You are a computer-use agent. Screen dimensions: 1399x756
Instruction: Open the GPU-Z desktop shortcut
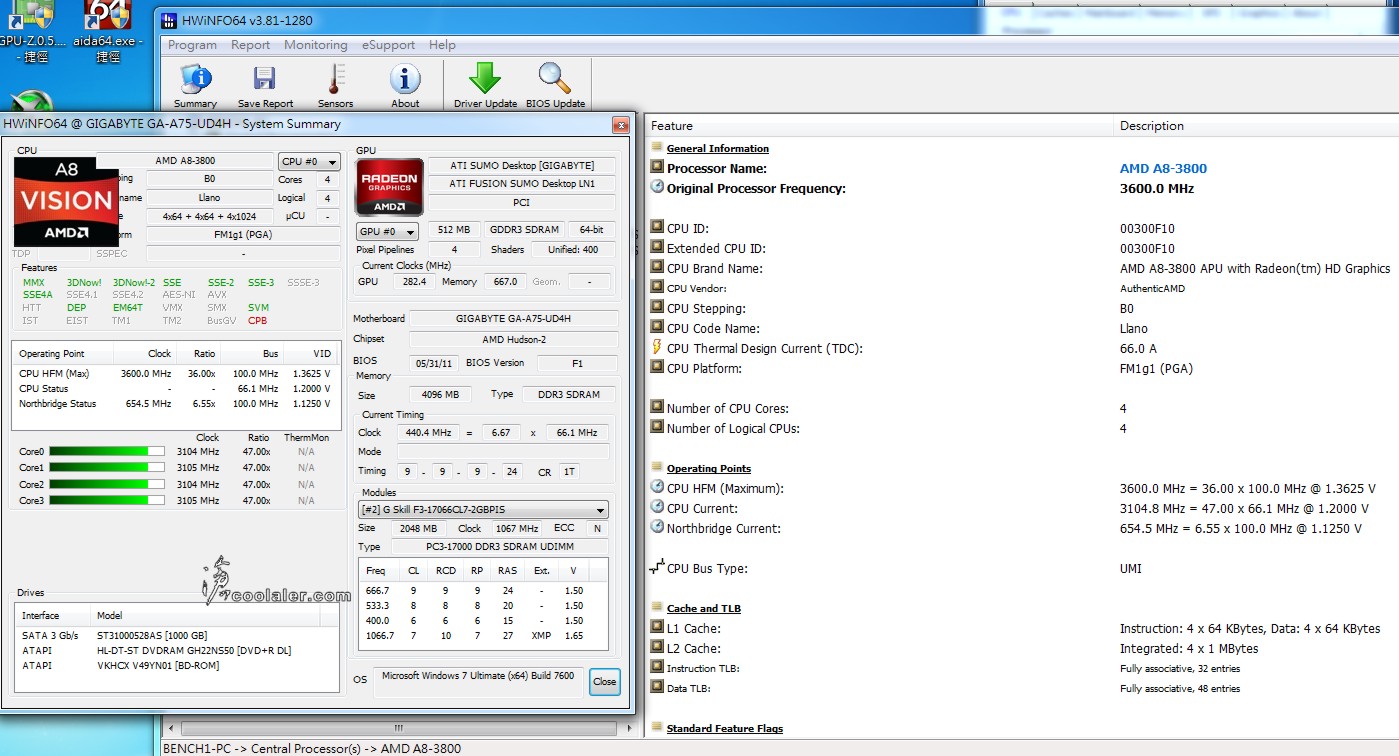[33, 30]
